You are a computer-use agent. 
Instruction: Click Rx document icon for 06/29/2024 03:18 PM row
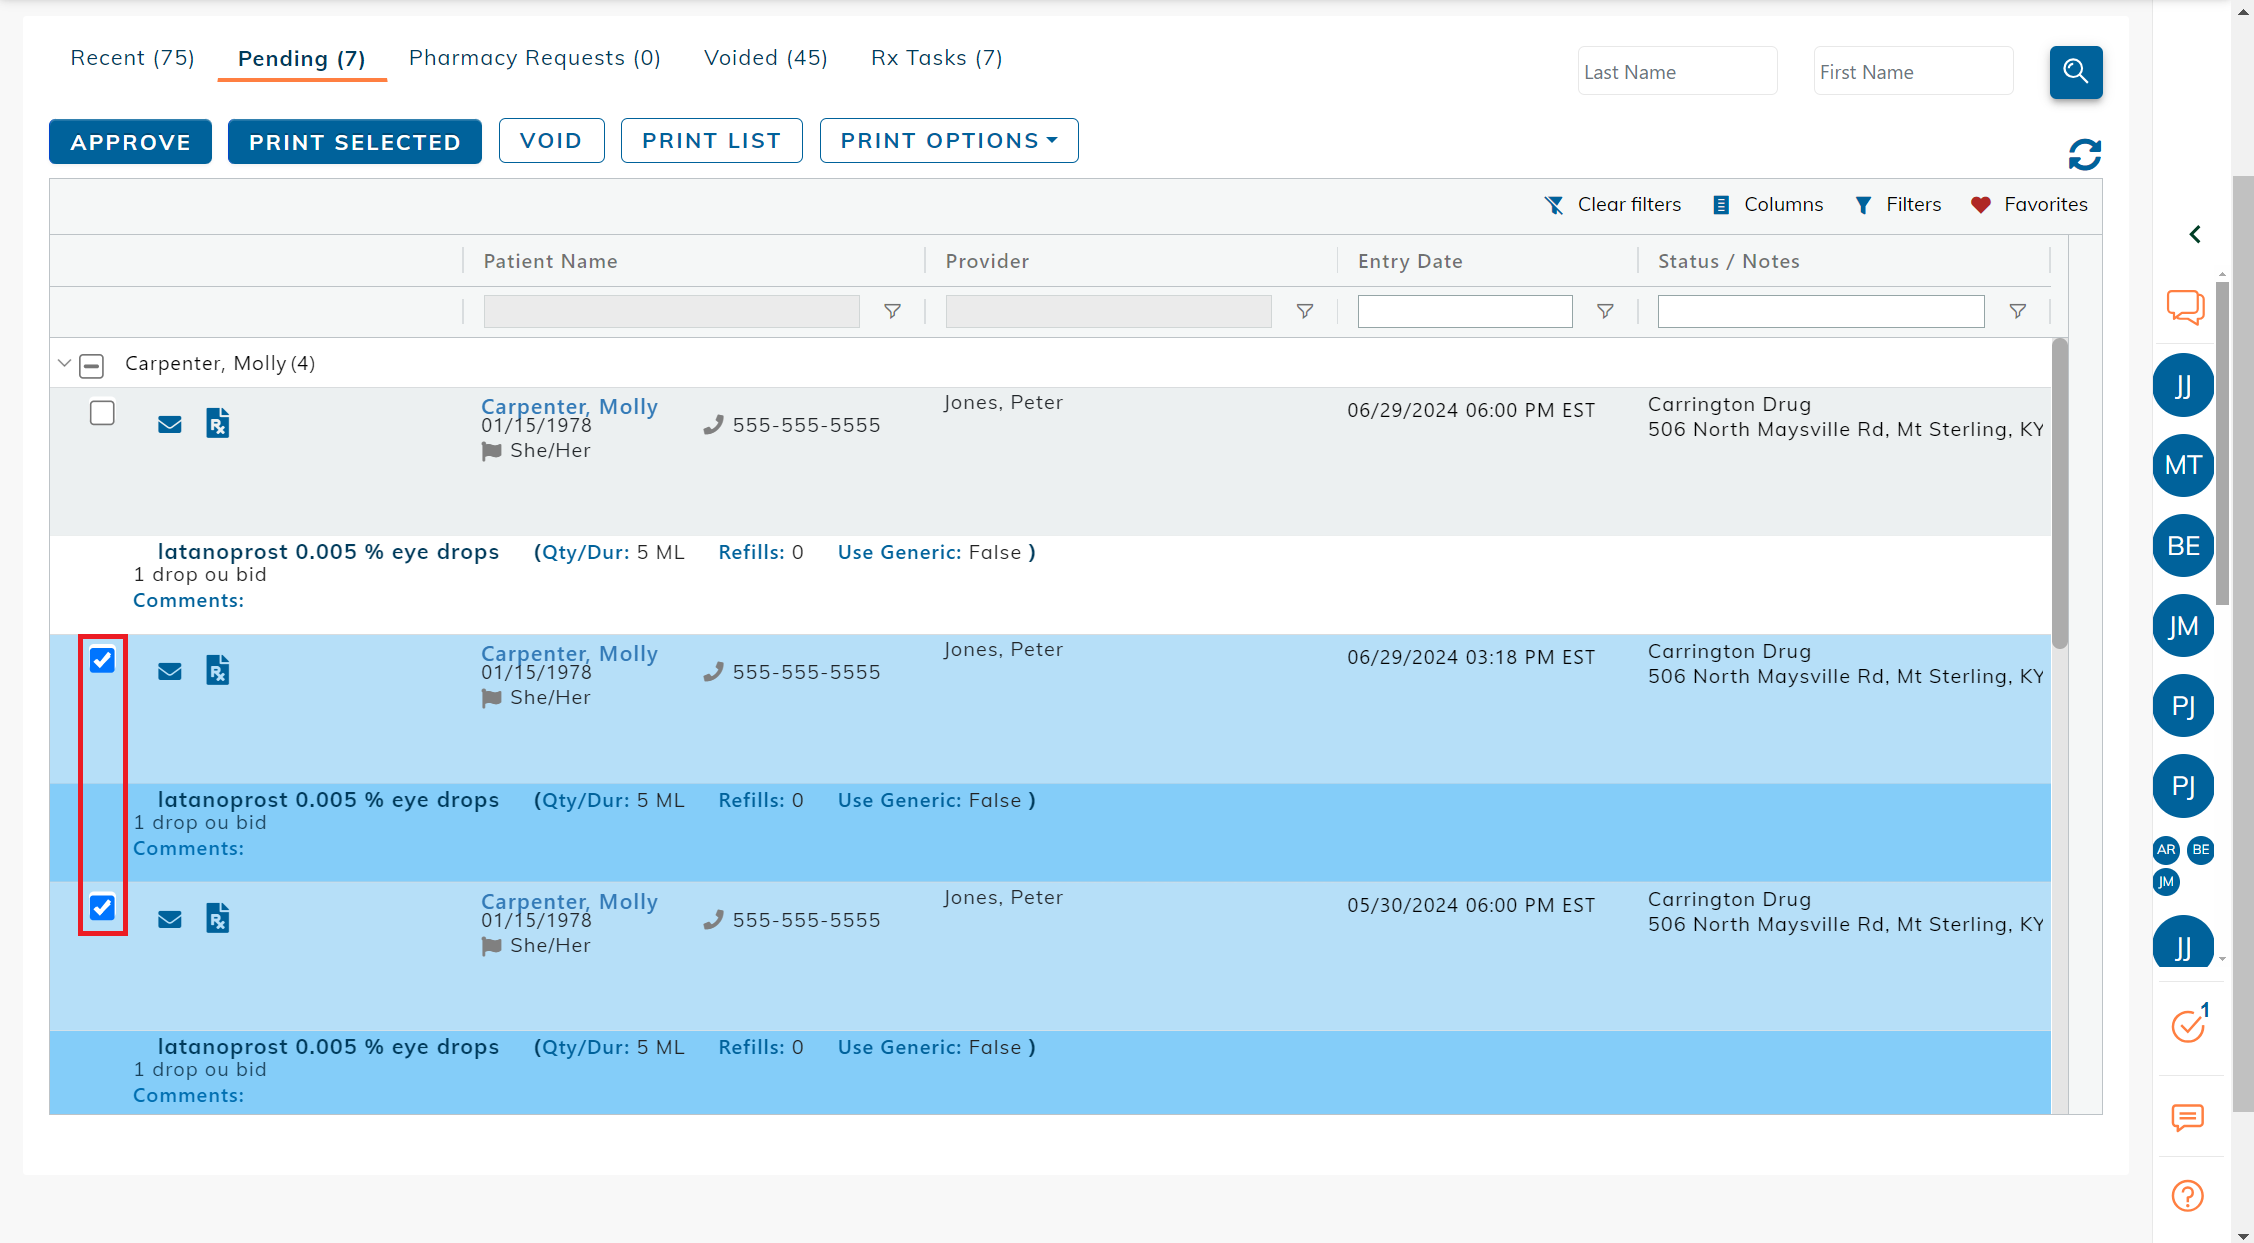click(x=217, y=670)
